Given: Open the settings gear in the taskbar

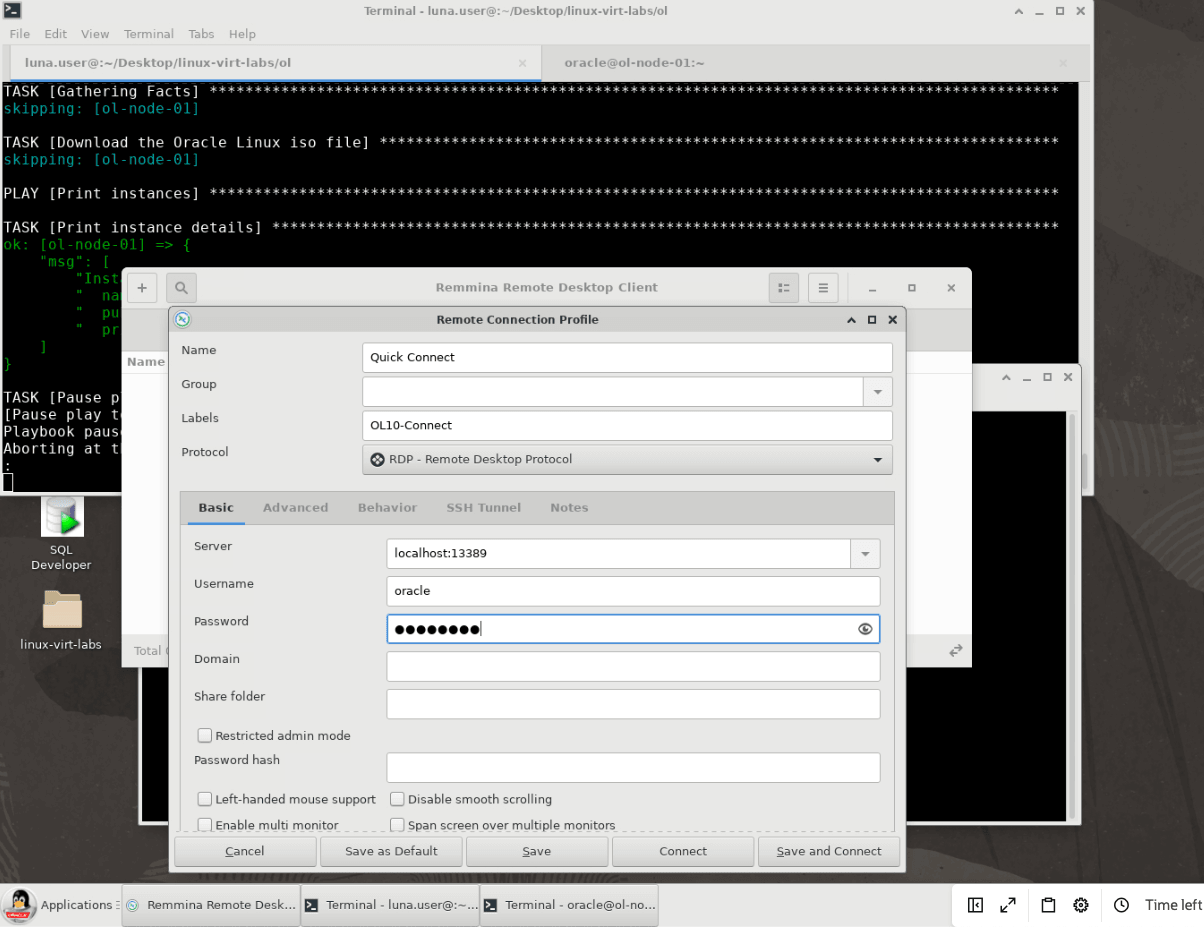Looking at the screenshot, I should pos(1081,904).
